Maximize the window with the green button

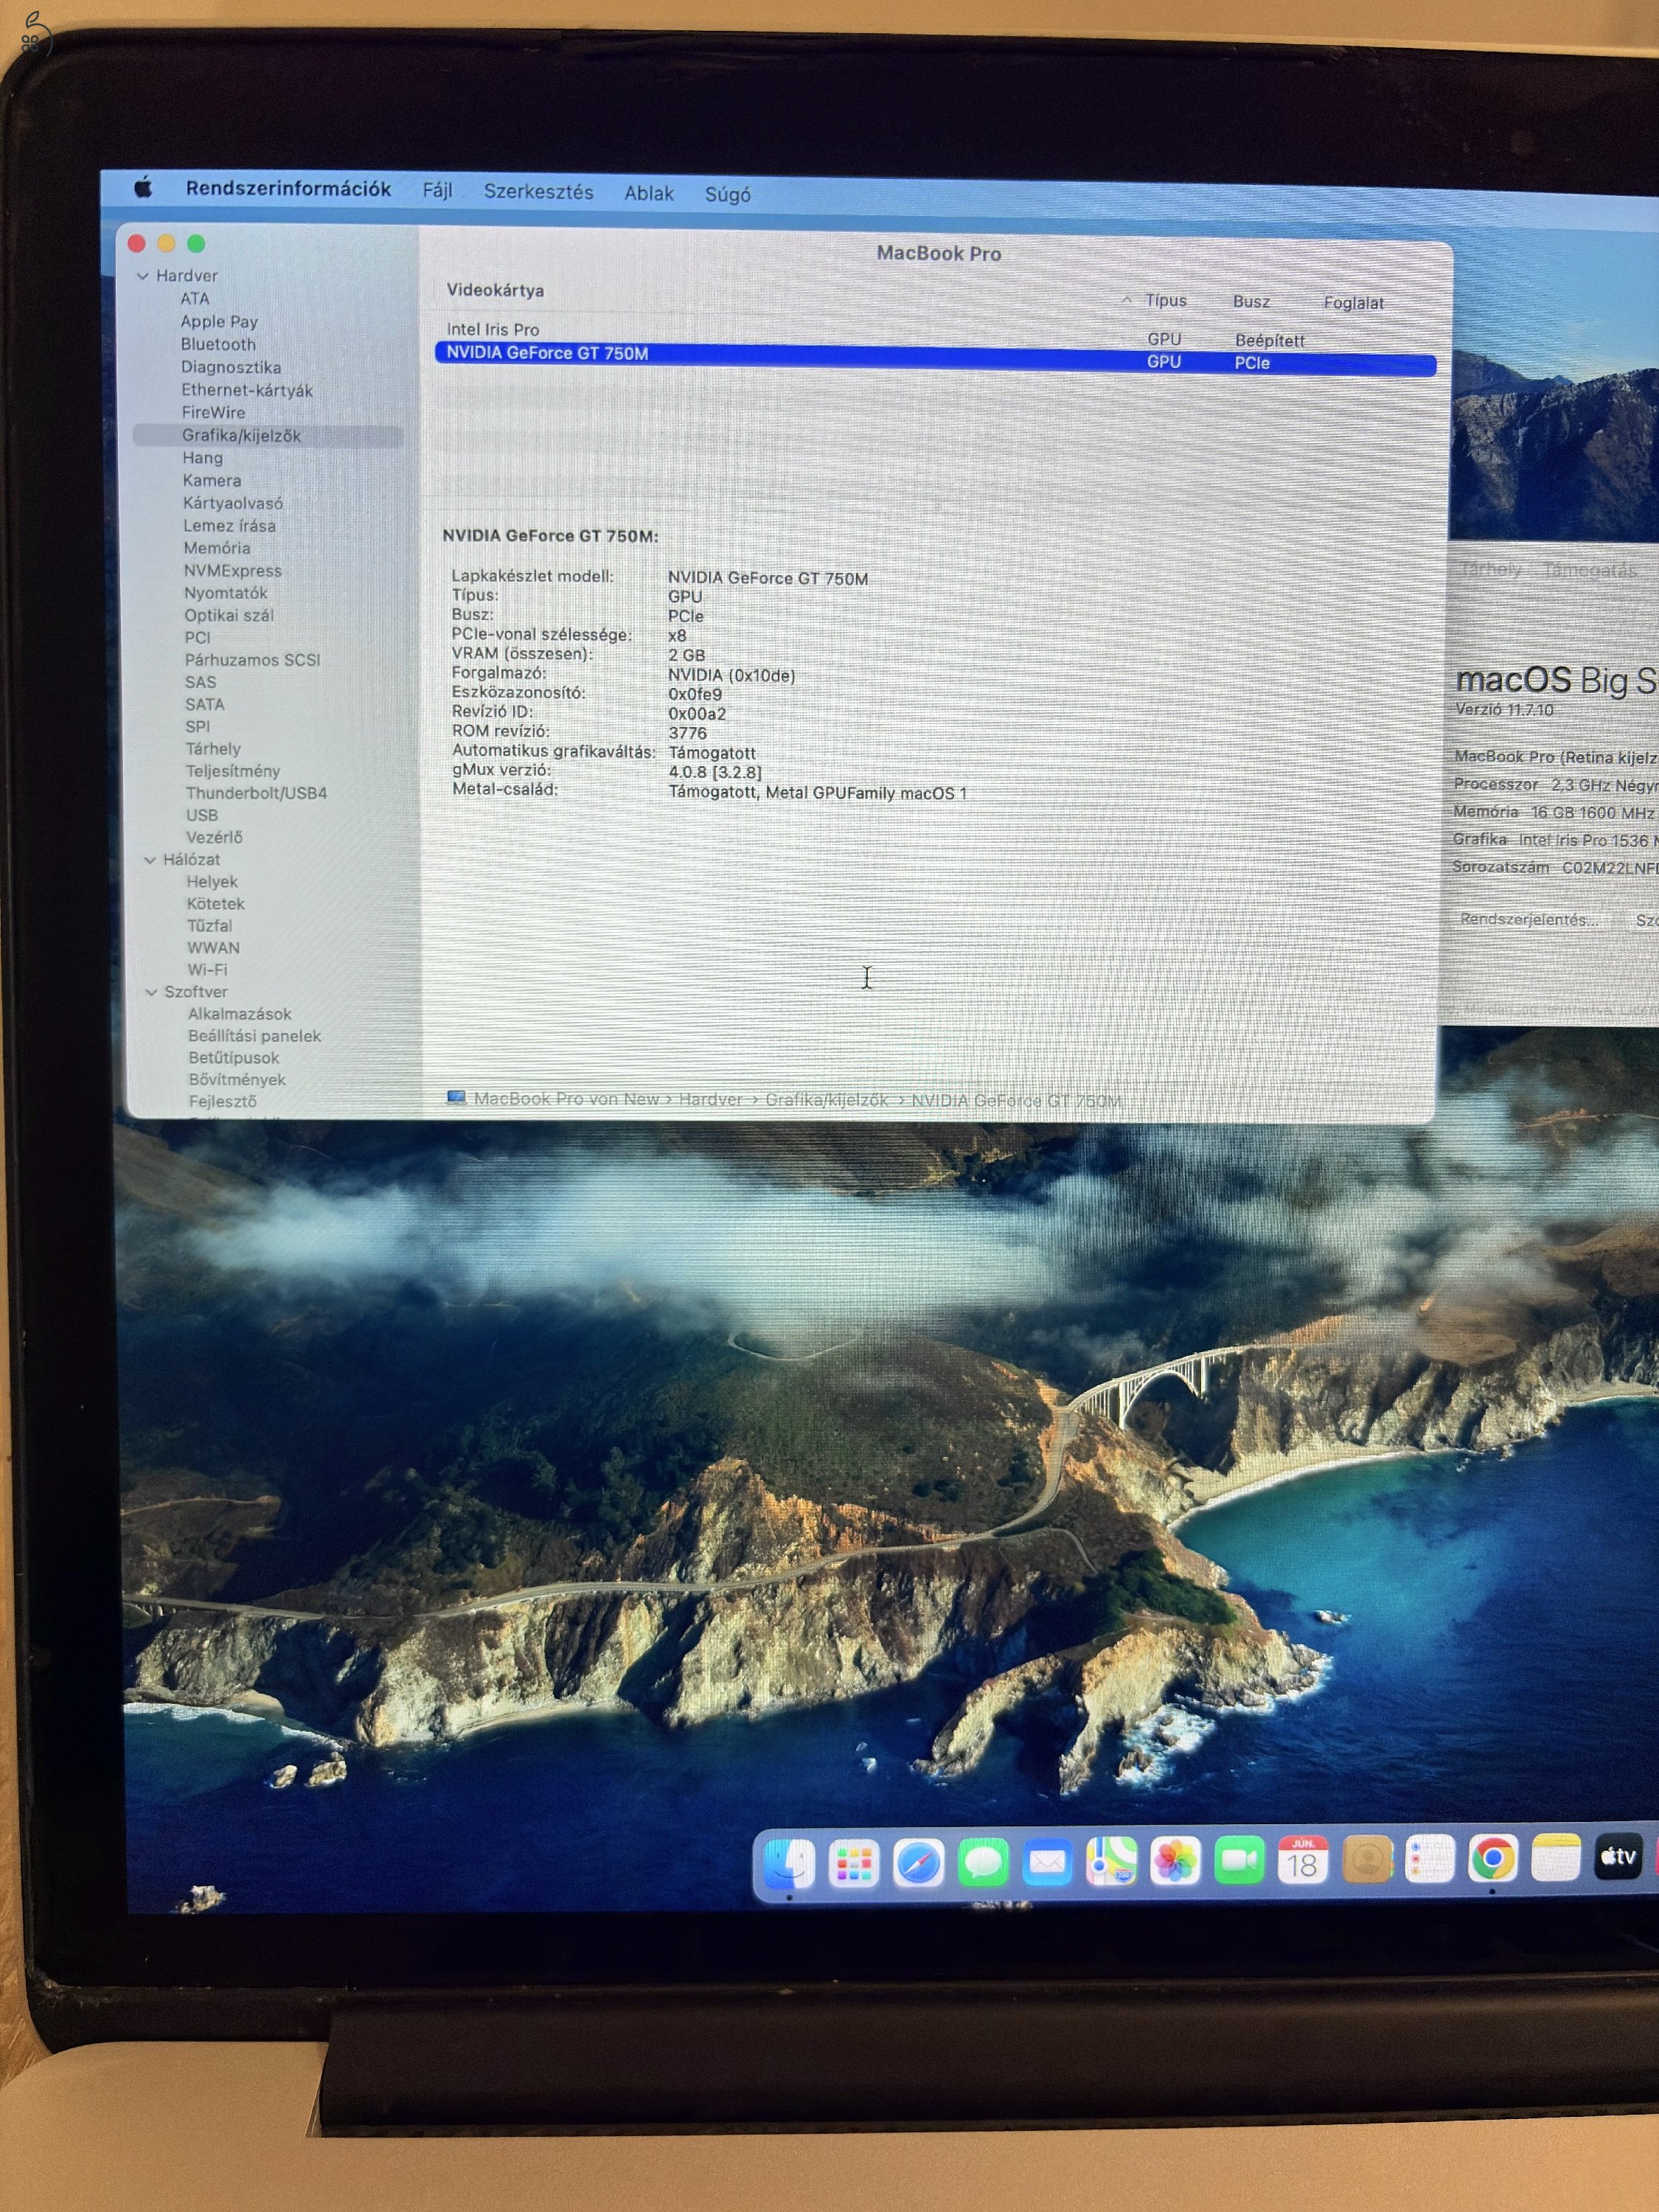196,243
